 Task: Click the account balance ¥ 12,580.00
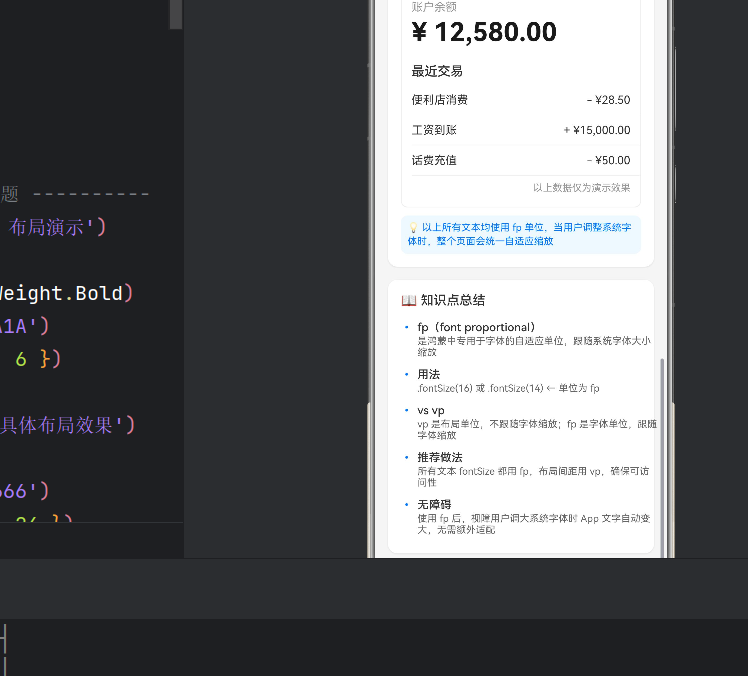coord(484,32)
